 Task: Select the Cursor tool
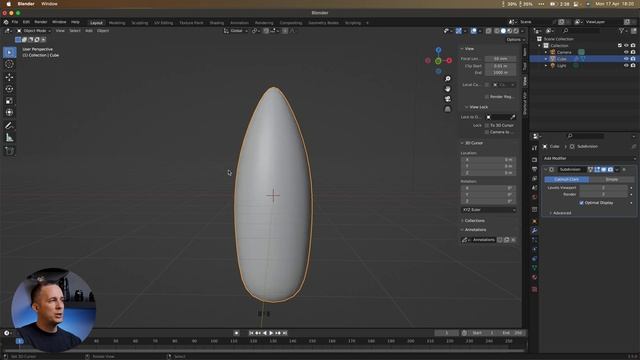click(x=9, y=64)
